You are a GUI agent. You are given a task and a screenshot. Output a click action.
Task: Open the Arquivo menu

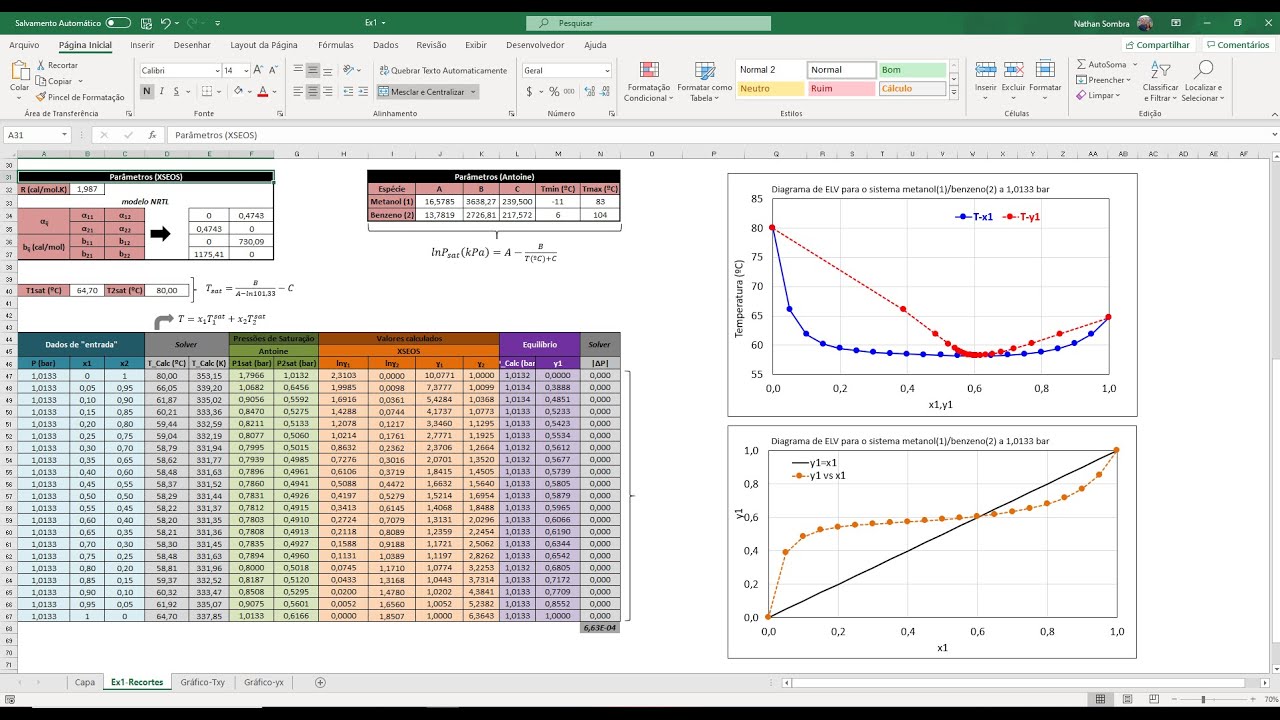(x=24, y=45)
